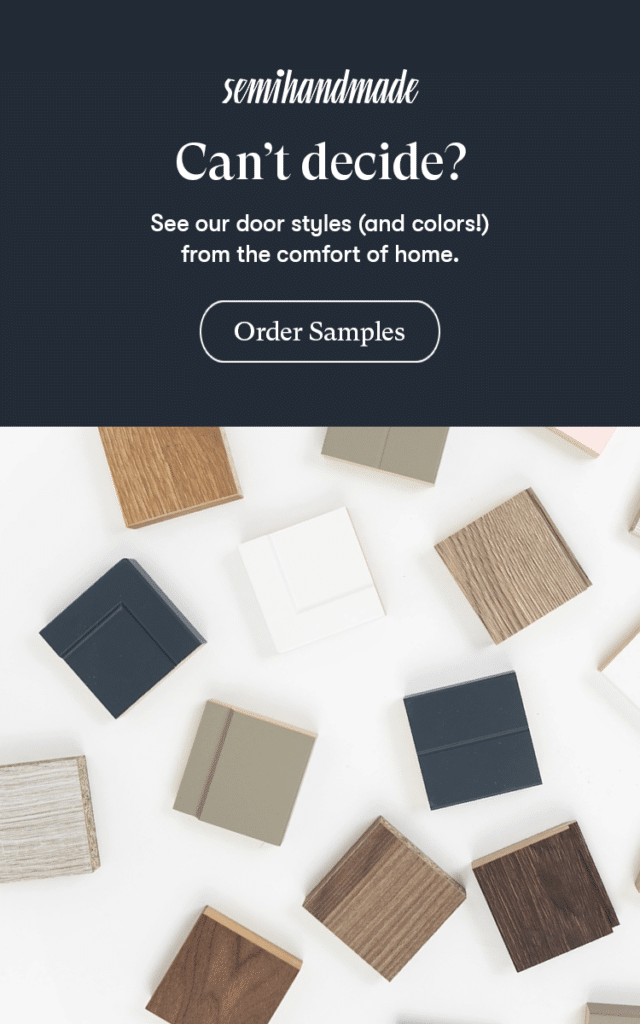Pick the gray-green sample at top center
Viewport: 640px width, 1024px height.
(385, 455)
